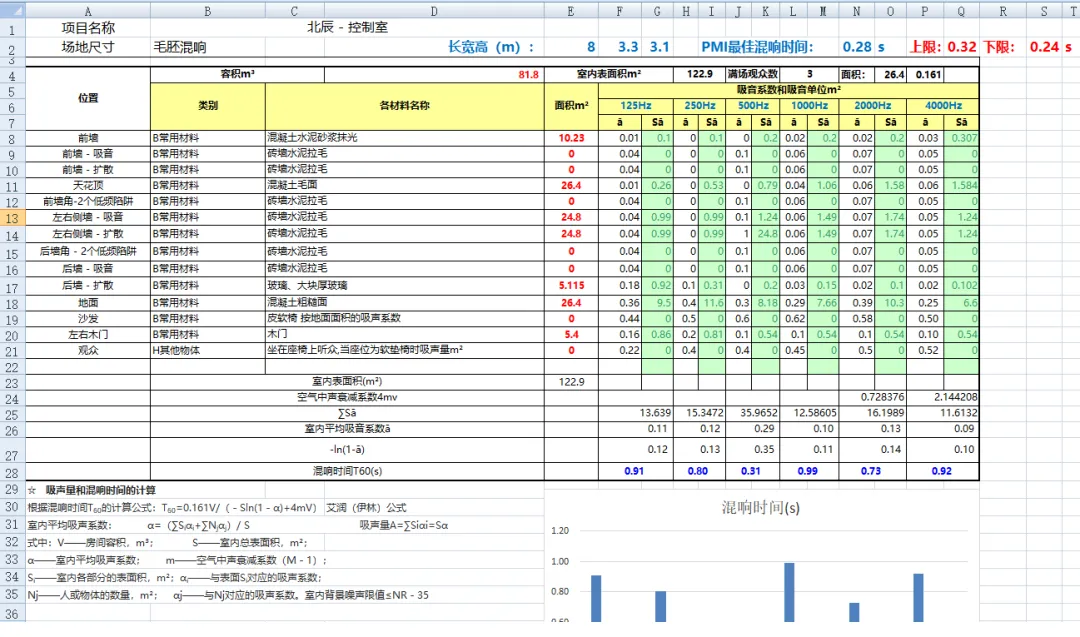Click the '500Hz' frequency header

click(753, 105)
